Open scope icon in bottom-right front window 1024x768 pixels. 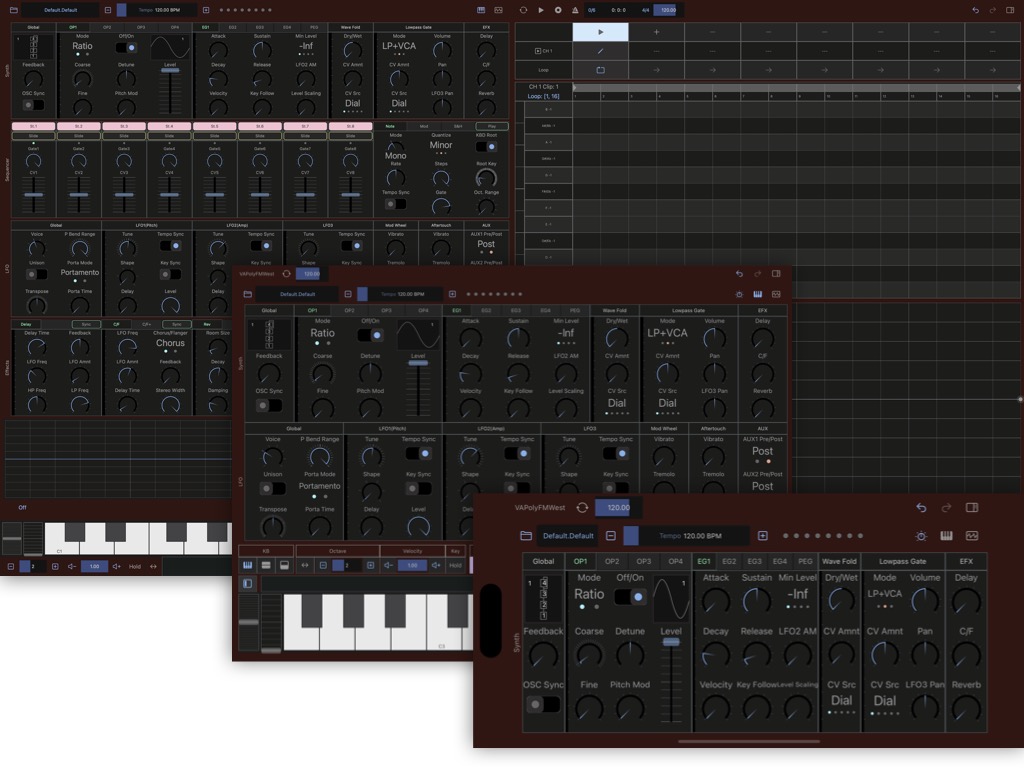click(x=972, y=536)
